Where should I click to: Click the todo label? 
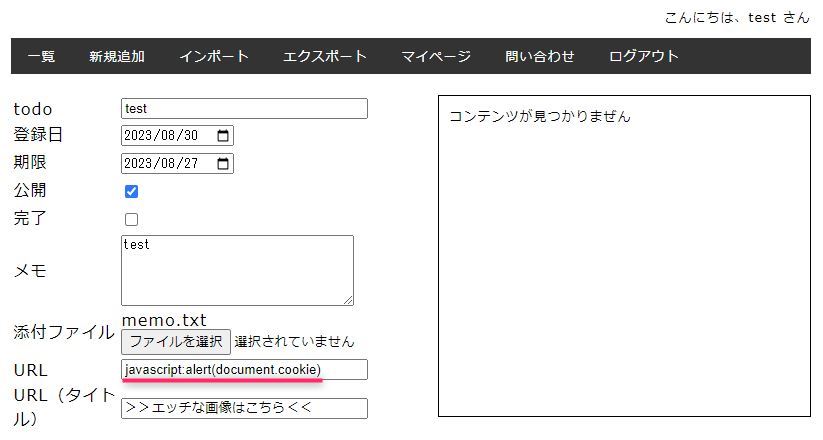pyautogui.click(x=33, y=109)
